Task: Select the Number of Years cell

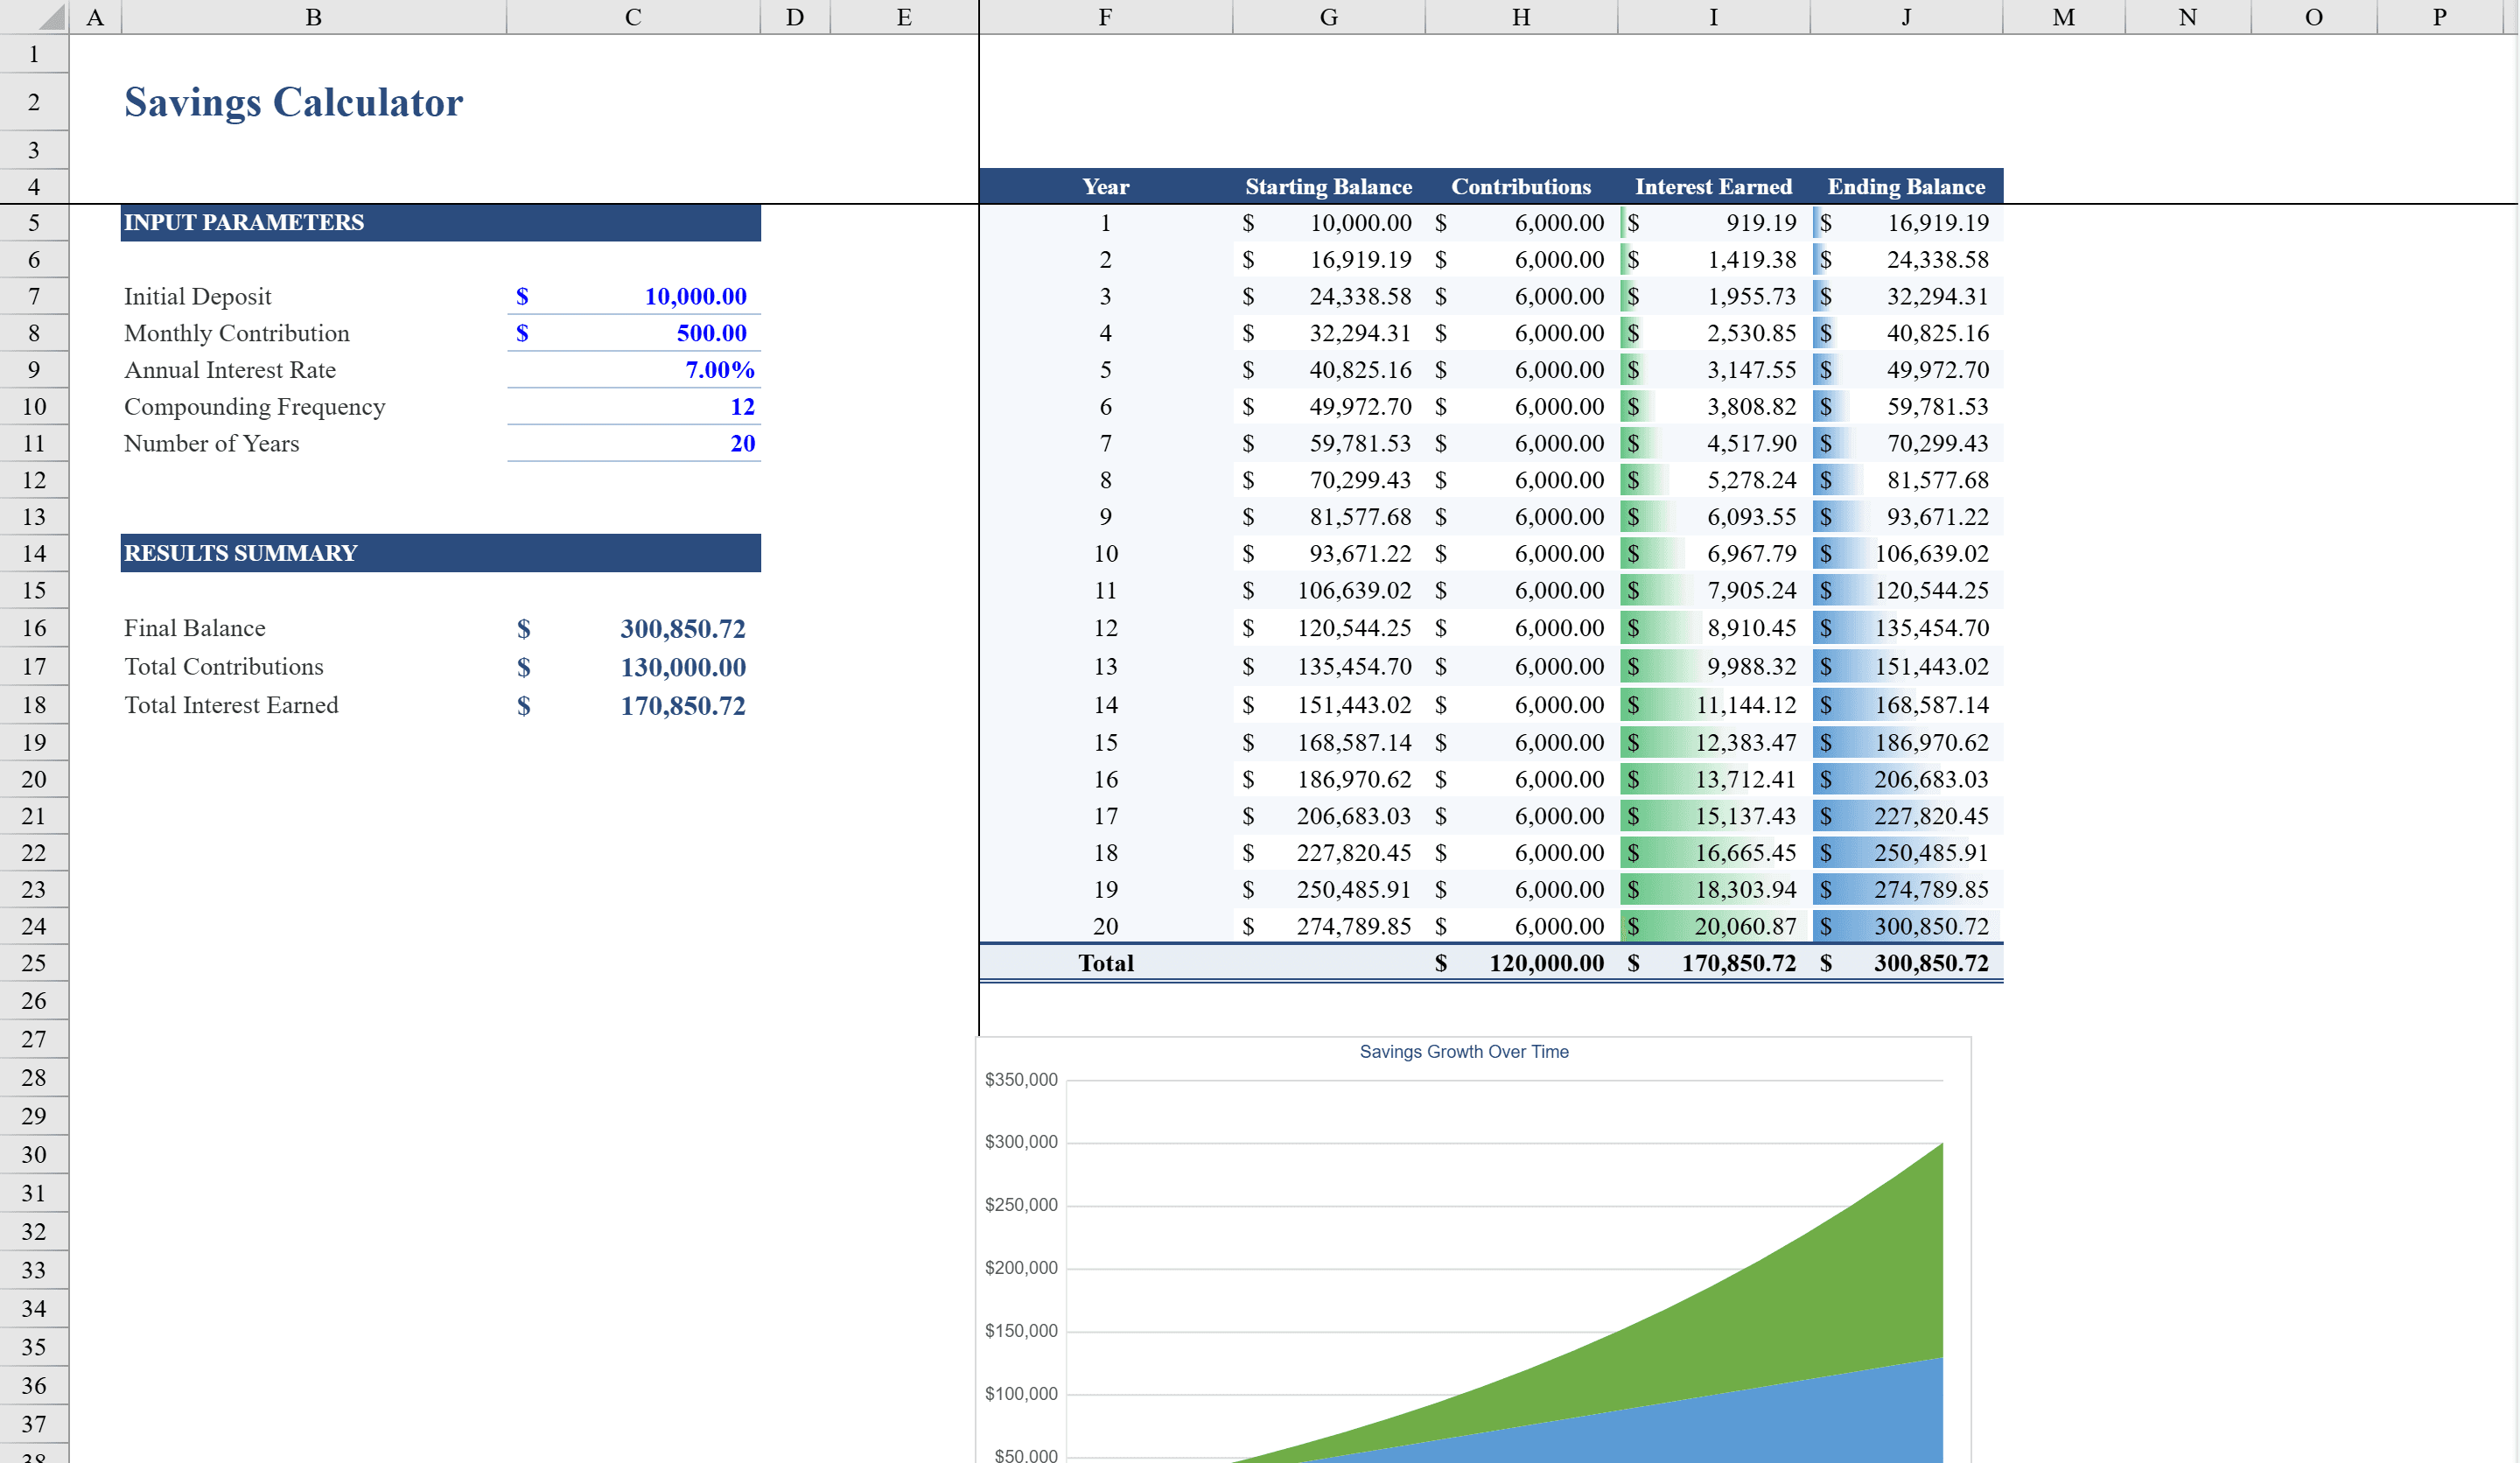Action: [660, 443]
